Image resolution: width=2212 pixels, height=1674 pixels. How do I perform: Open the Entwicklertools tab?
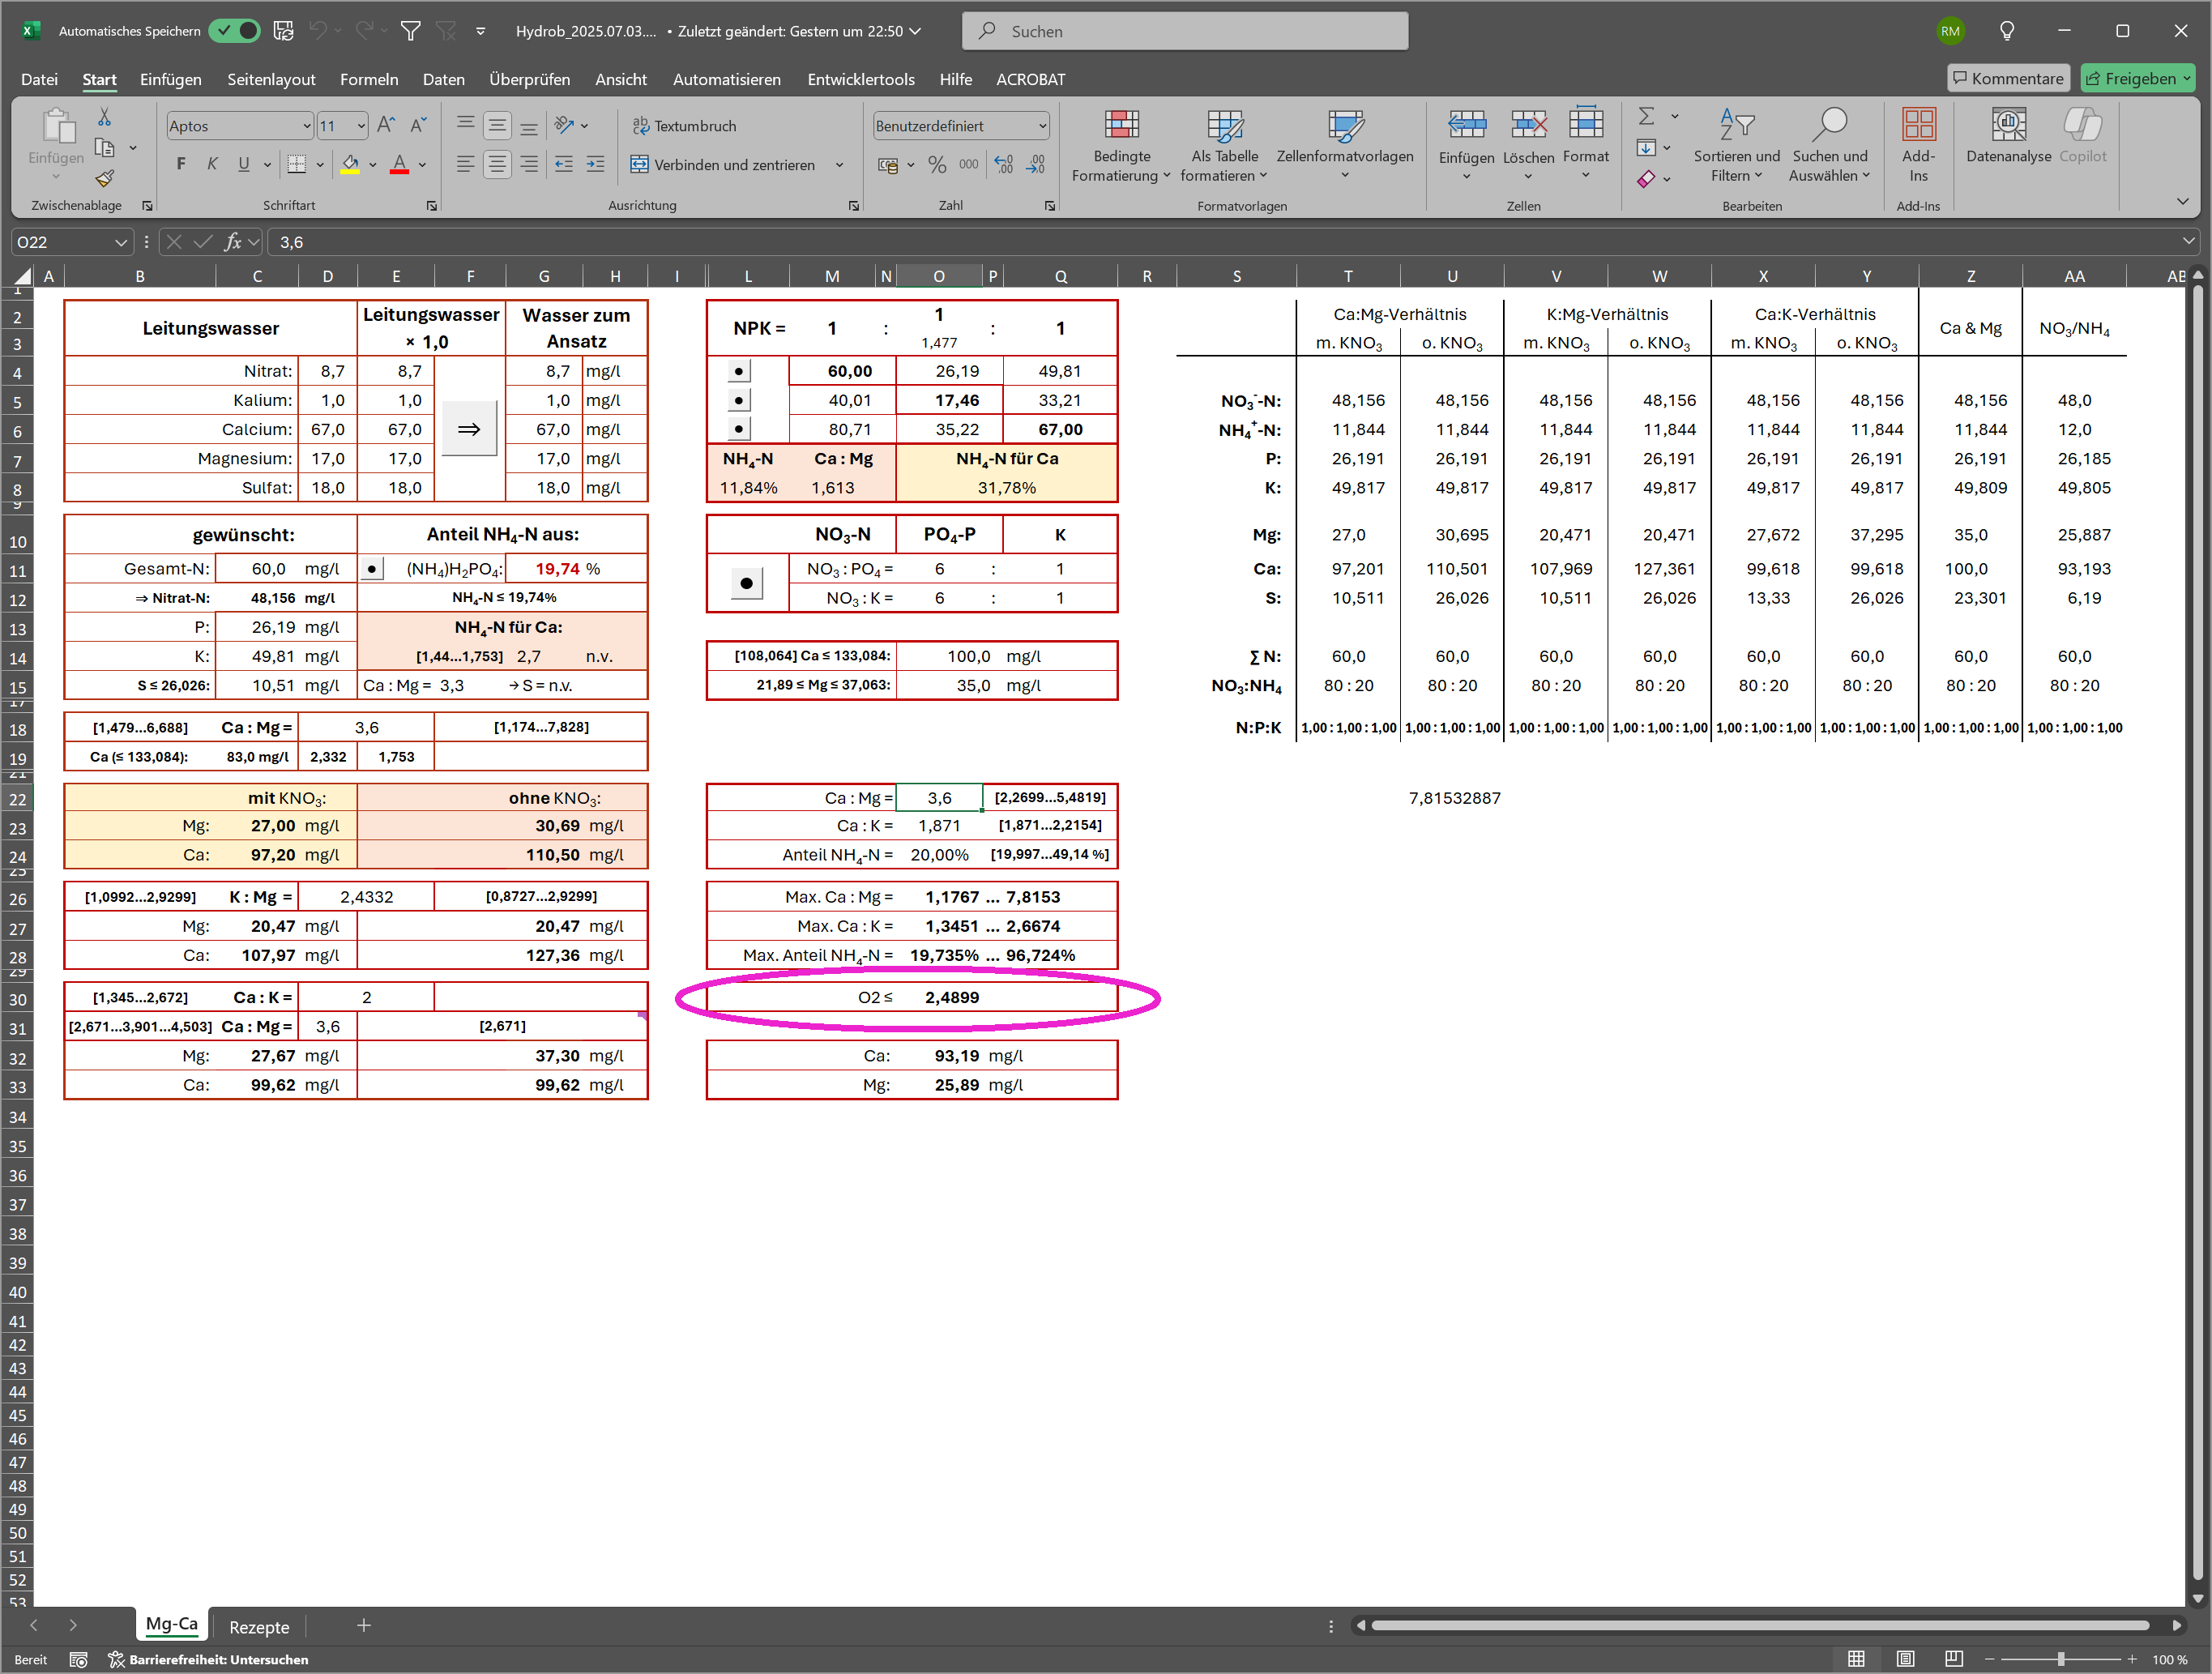point(861,79)
